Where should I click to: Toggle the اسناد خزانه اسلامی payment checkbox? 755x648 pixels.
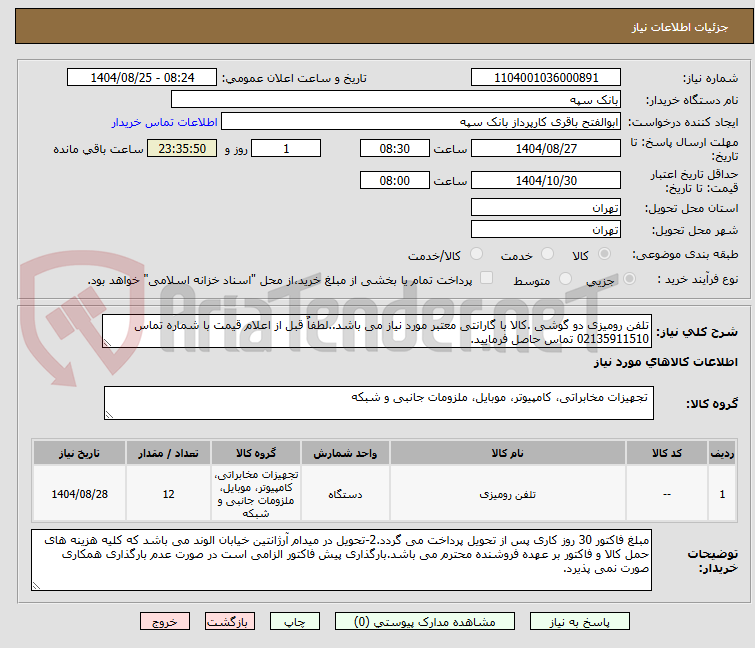point(487,279)
